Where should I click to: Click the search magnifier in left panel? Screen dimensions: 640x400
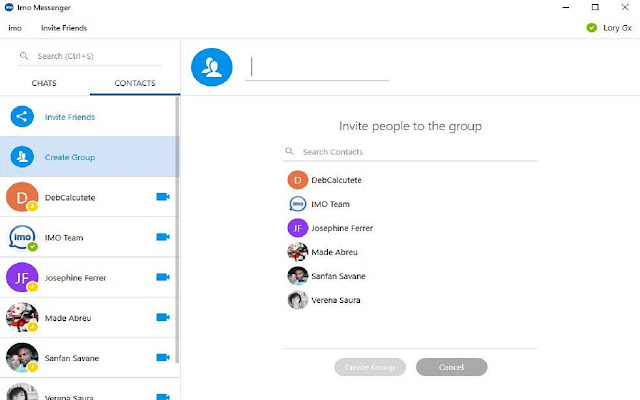pos(24,56)
